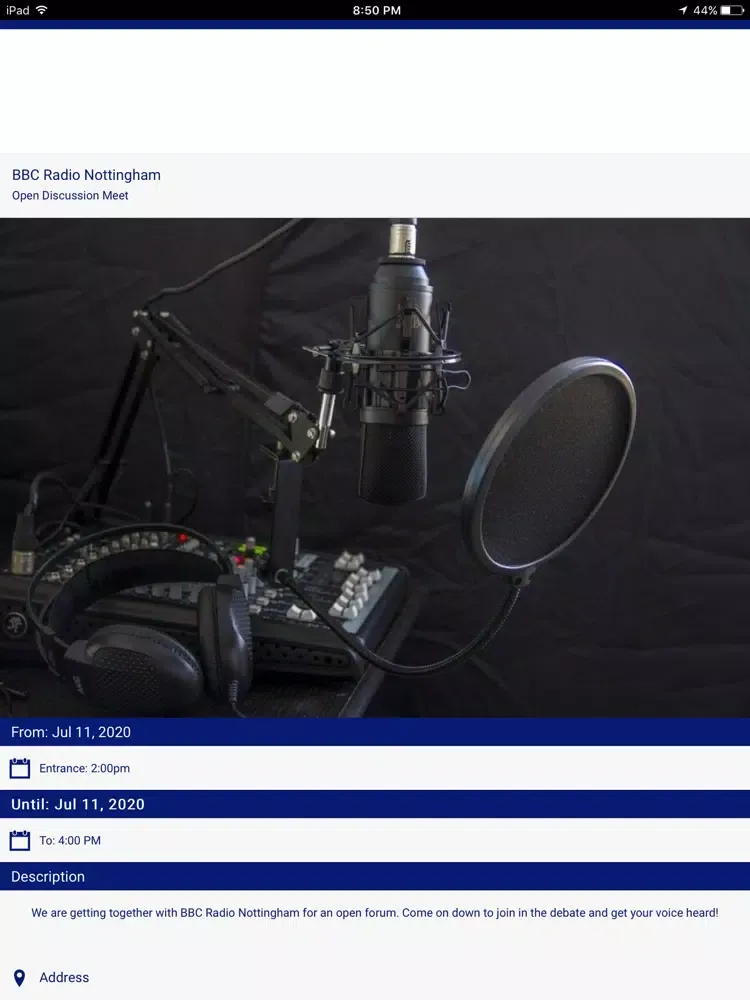Tap the Wi-Fi icon in status bar
This screenshot has width=750, height=1000.
(41, 10)
